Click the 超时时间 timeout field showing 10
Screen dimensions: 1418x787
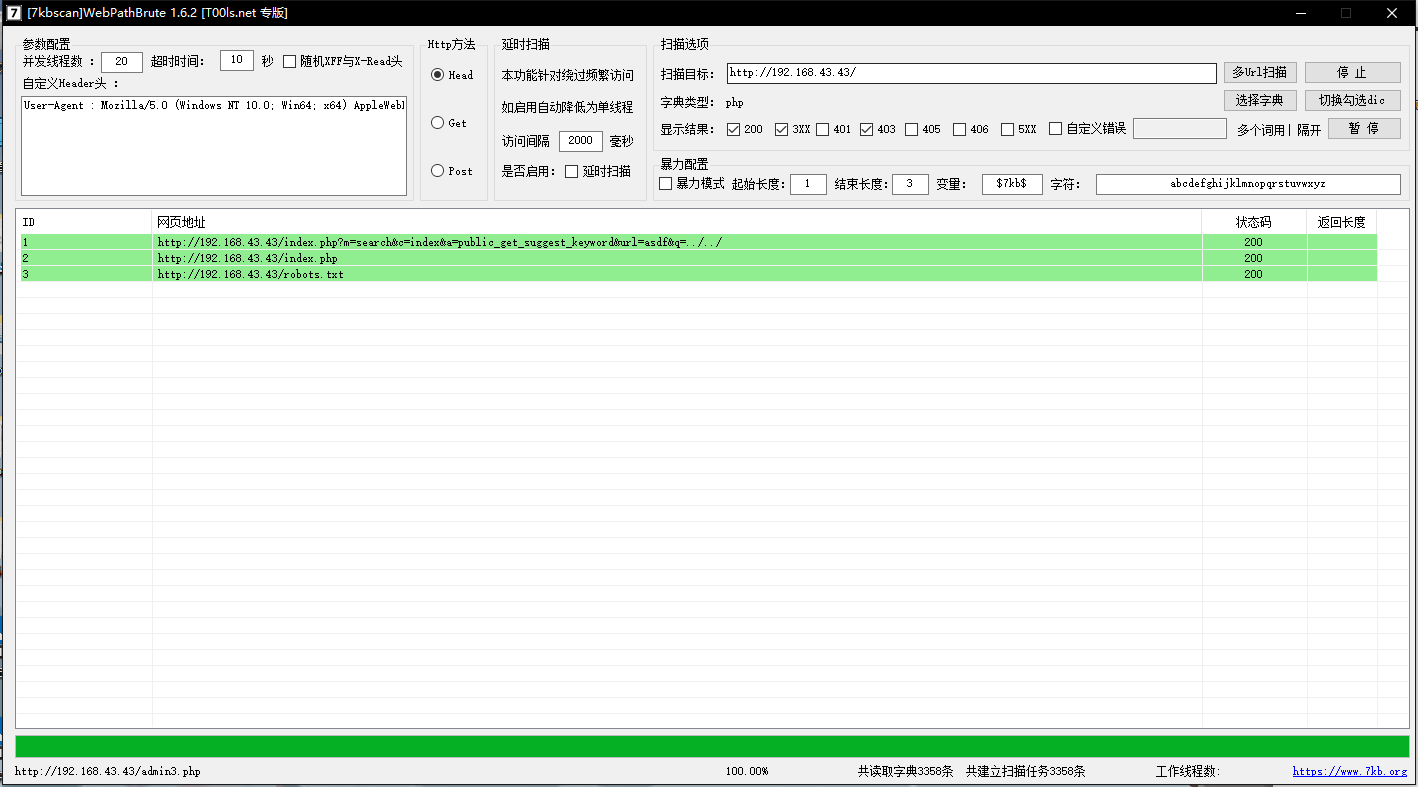coord(237,60)
